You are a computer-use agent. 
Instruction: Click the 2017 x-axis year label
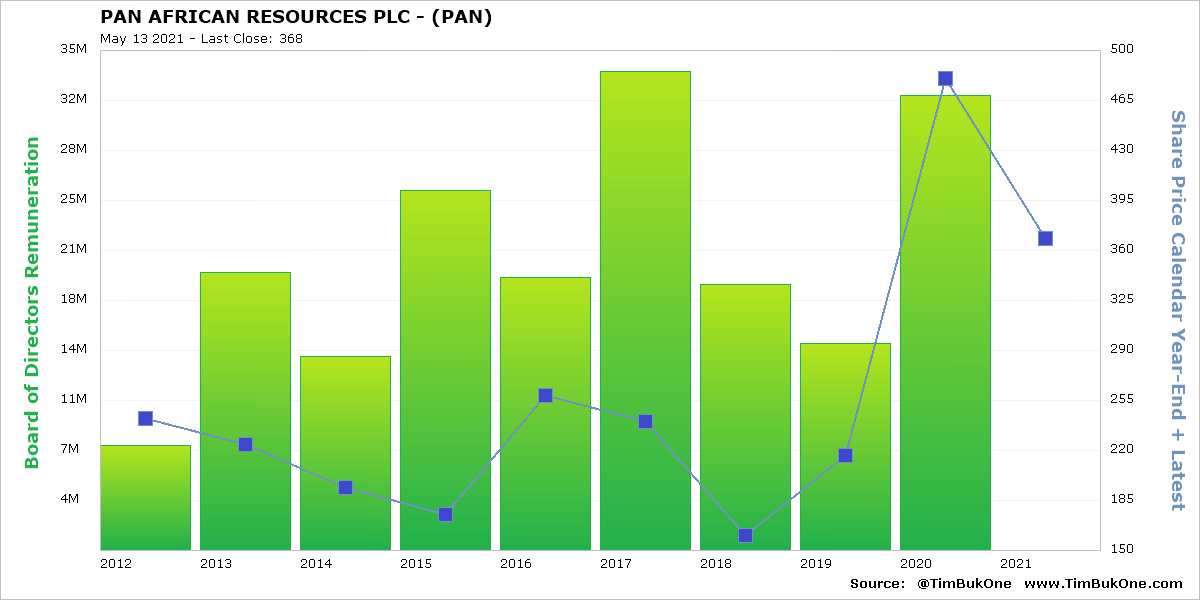616,564
